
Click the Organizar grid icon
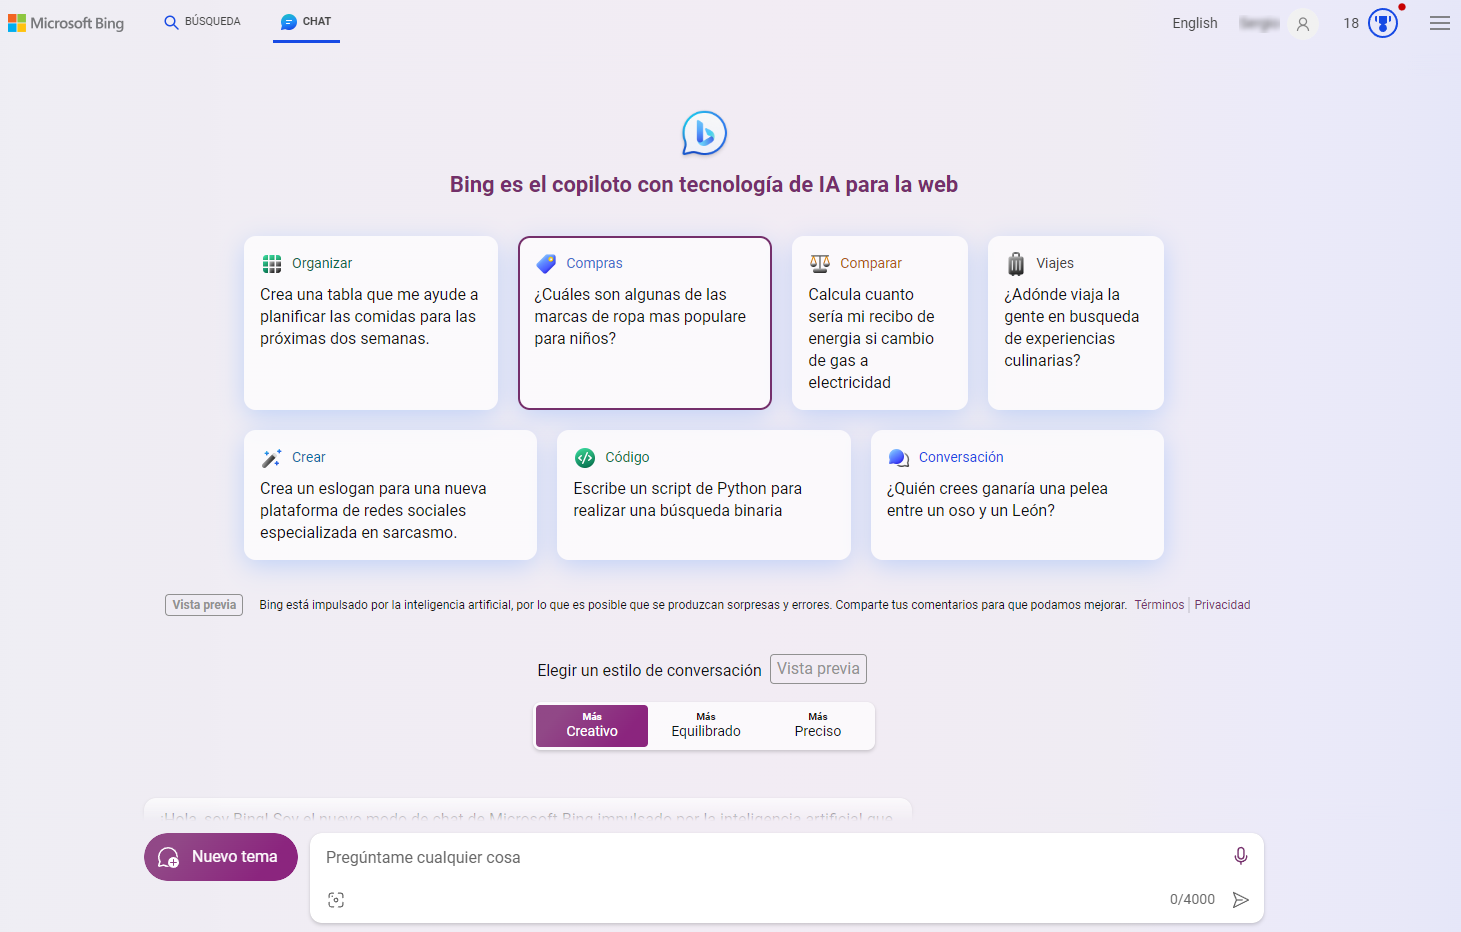point(272,263)
